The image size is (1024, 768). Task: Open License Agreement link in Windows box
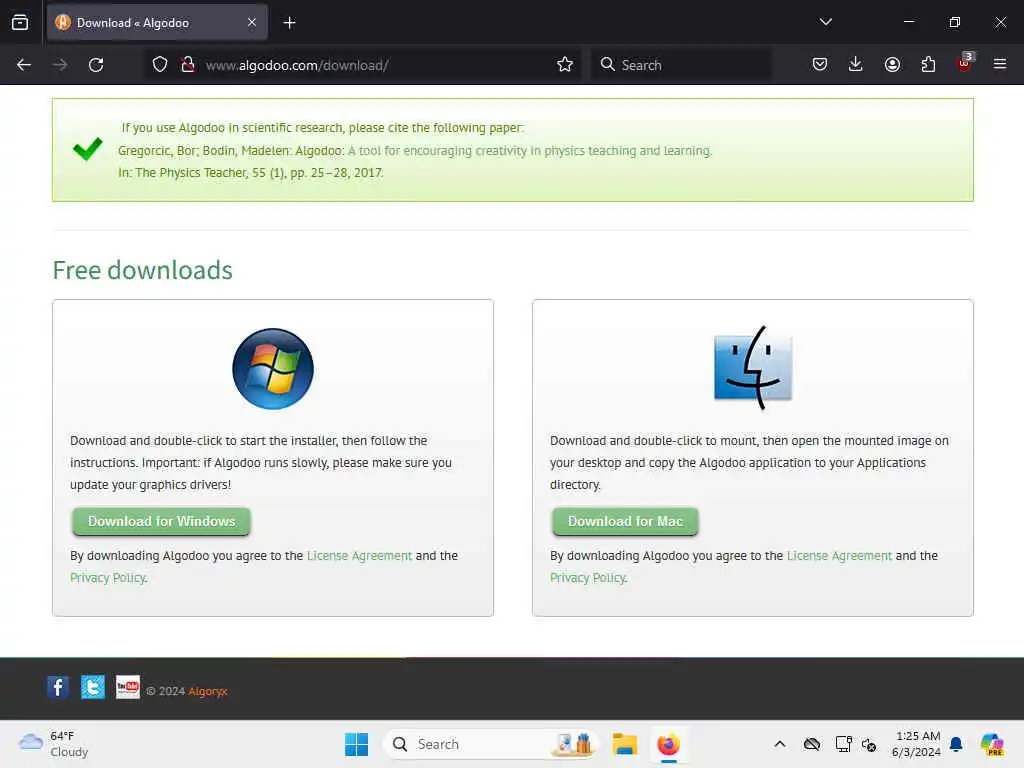(x=359, y=556)
